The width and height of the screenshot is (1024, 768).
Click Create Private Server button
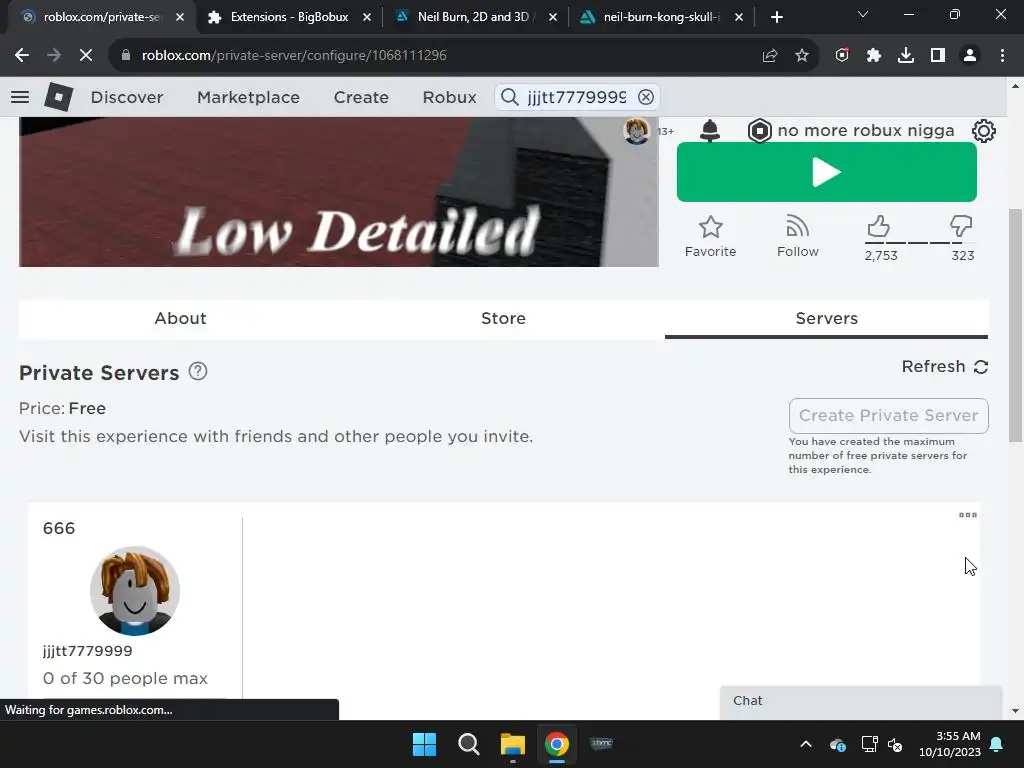click(x=888, y=415)
